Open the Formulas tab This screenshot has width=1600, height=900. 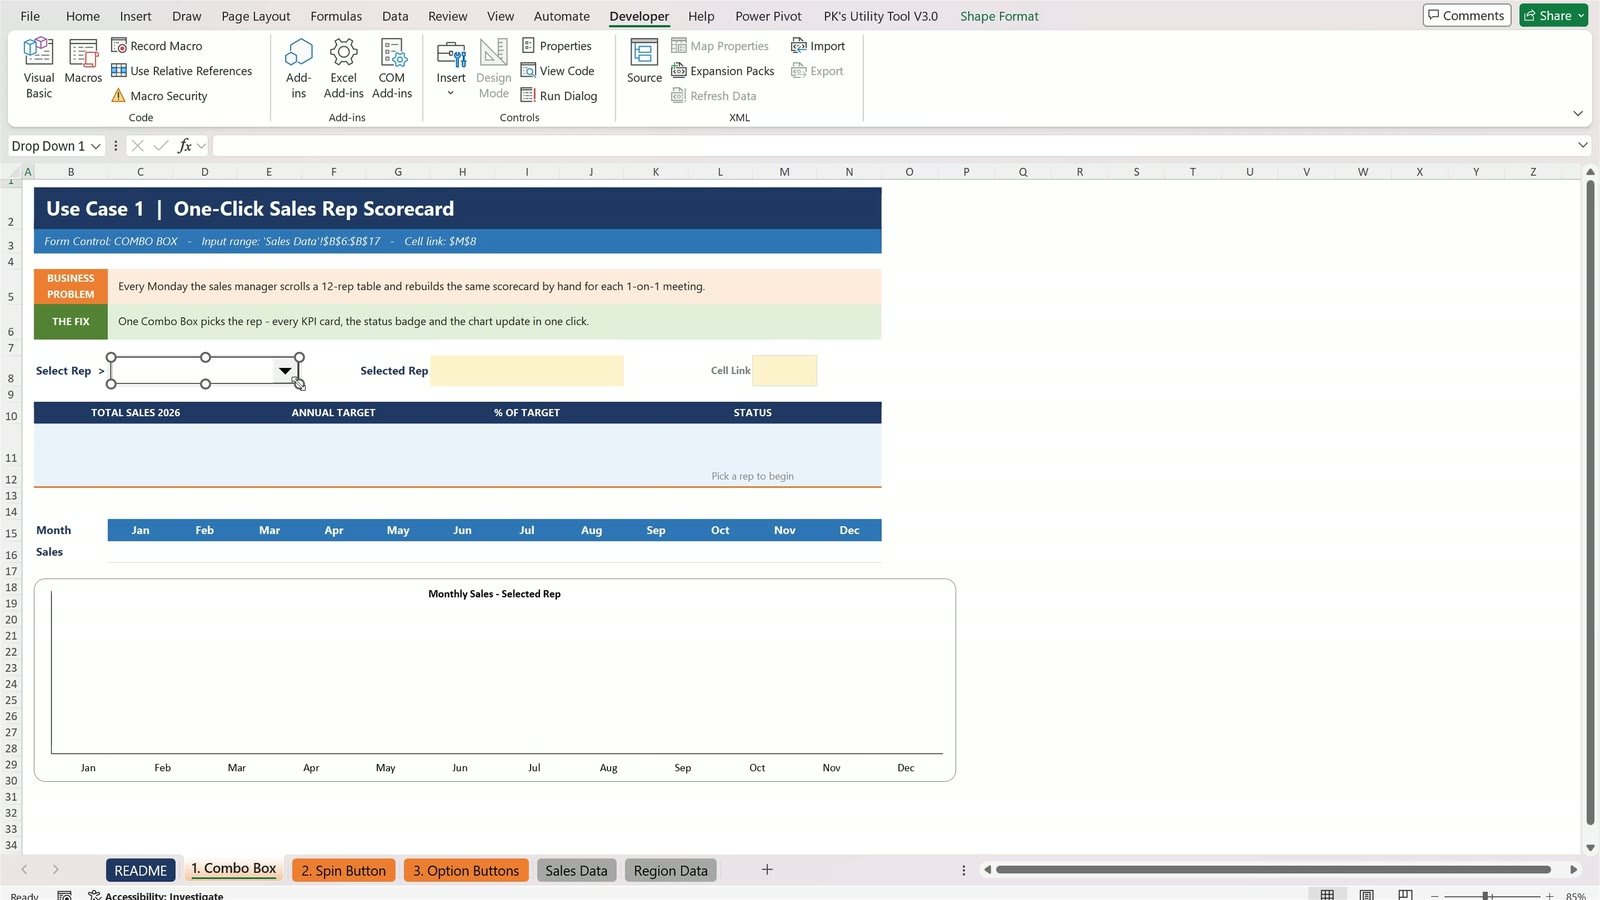(x=336, y=16)
